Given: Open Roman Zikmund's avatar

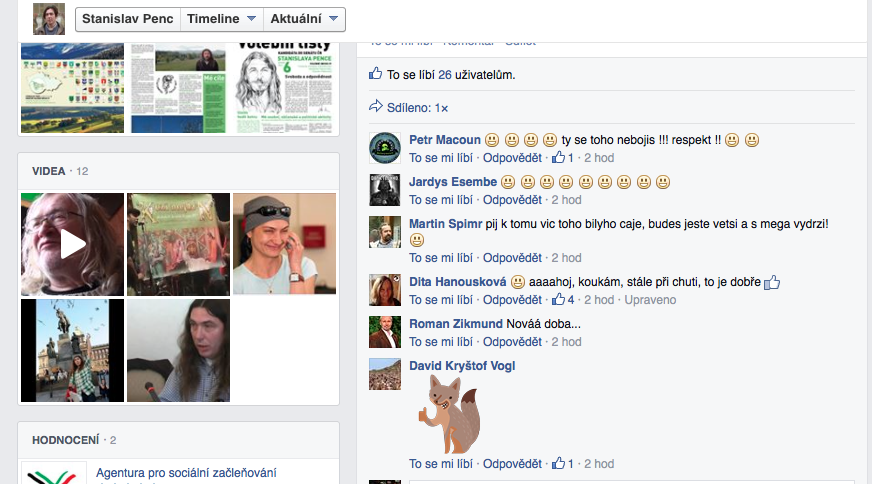Looking at the screenshot, I should point(385,332).
